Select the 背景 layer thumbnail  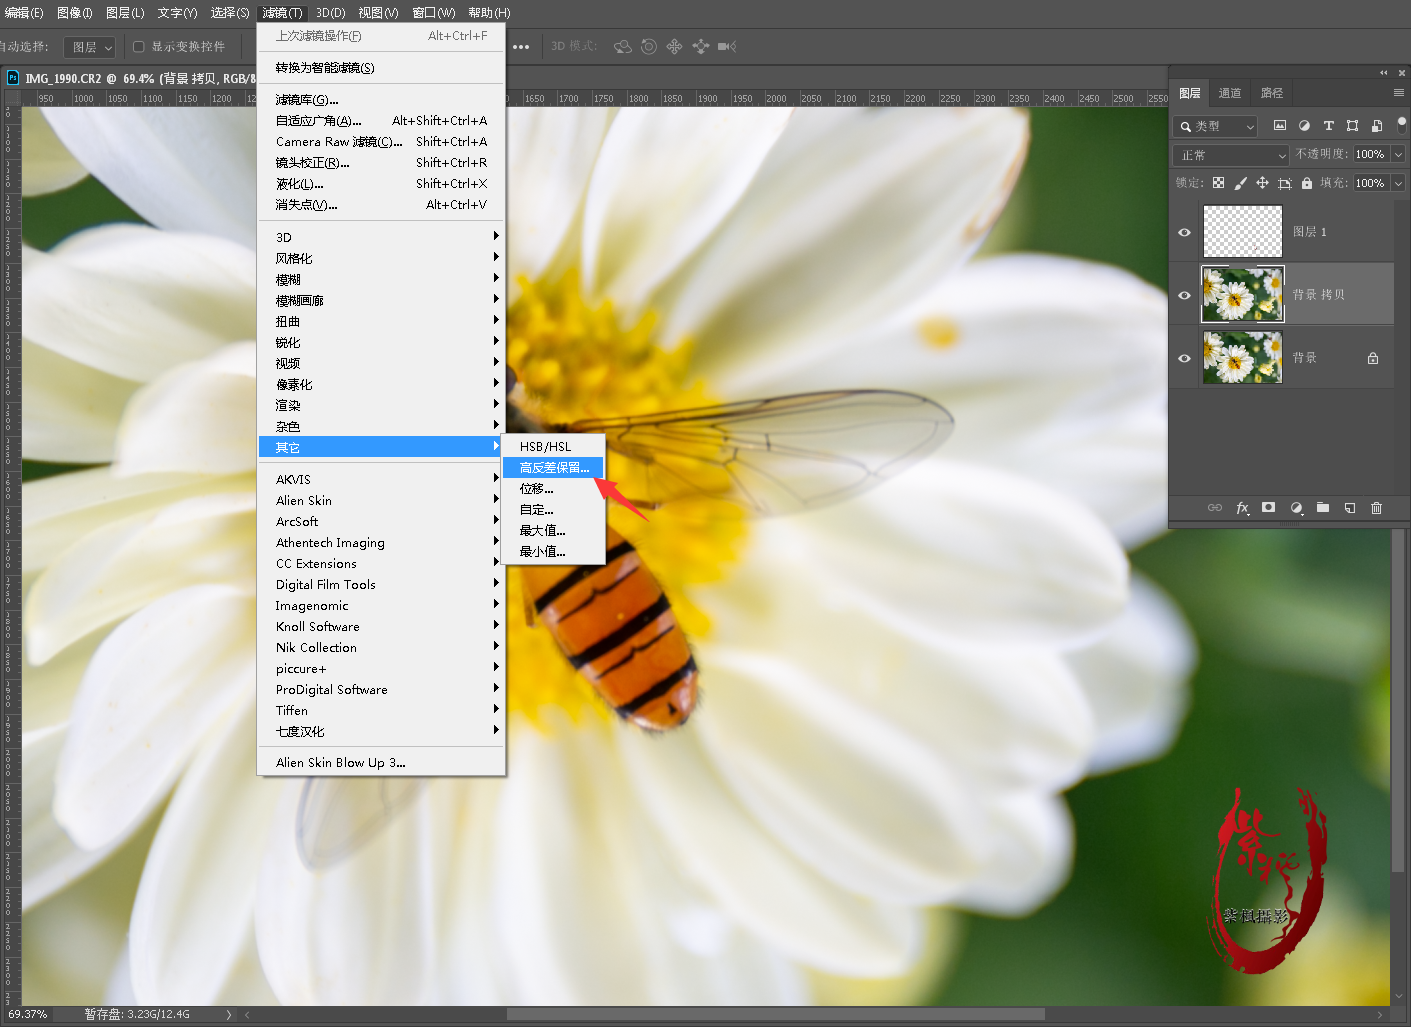pos(1242,358)
